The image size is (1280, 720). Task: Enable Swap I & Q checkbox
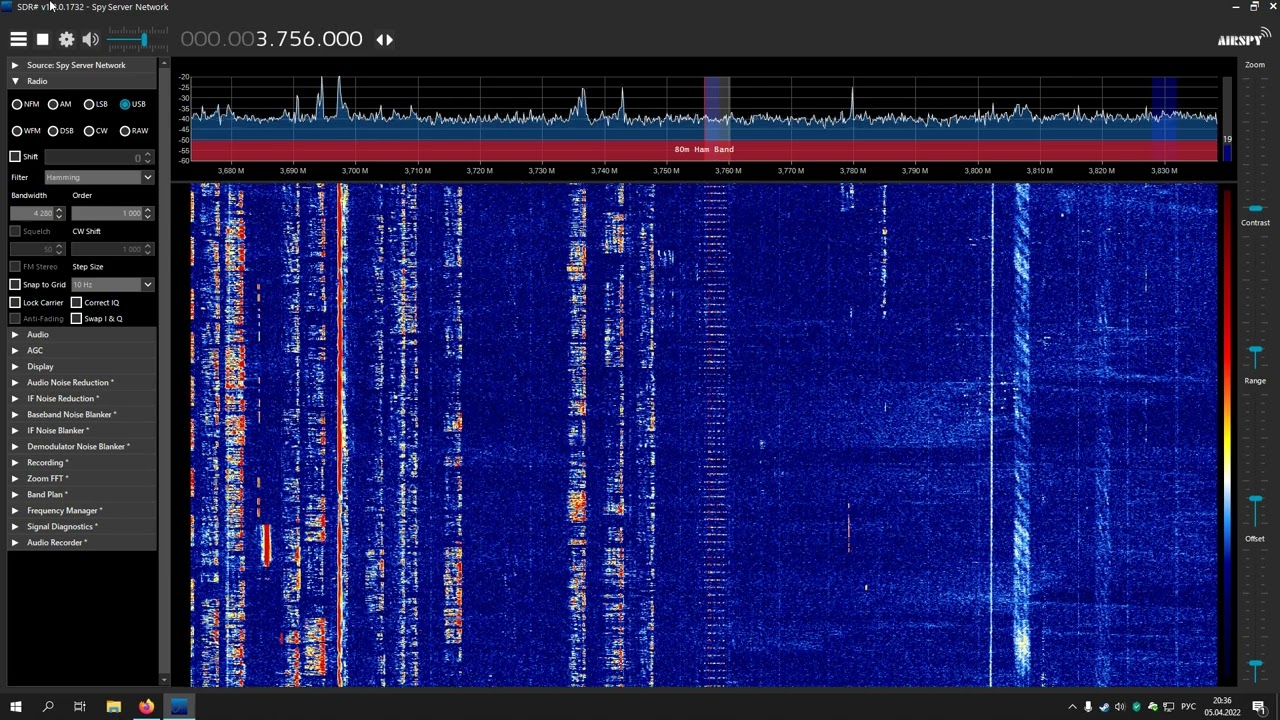pos(76,318)
